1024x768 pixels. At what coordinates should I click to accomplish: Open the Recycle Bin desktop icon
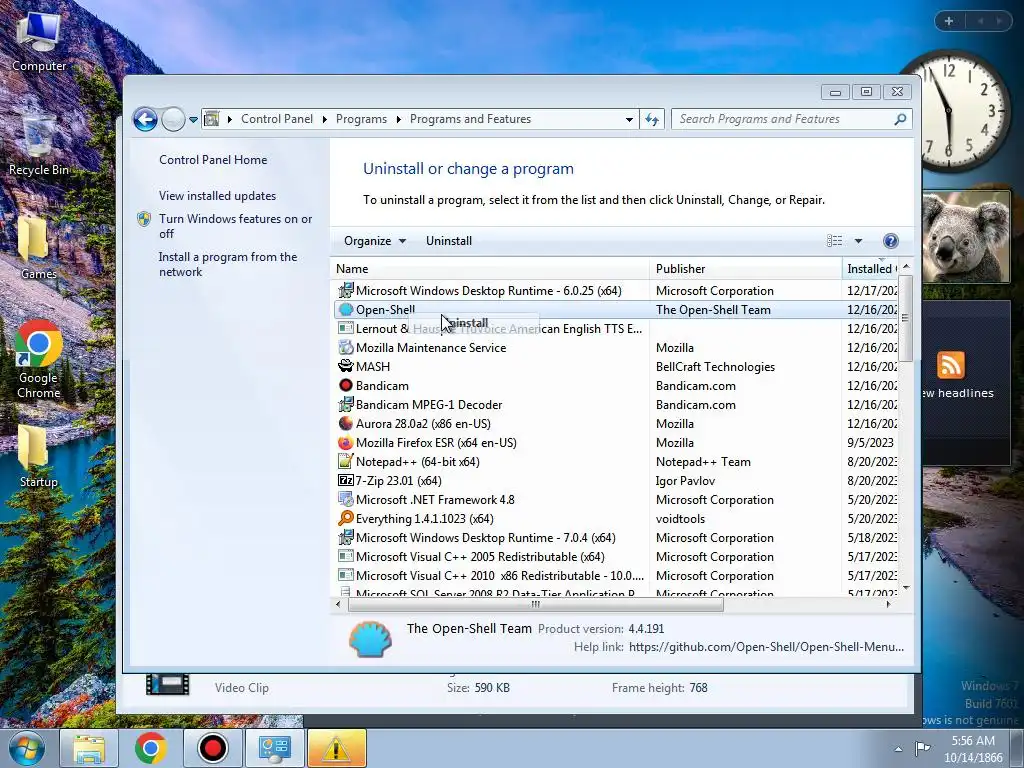(x=39, y=145)
